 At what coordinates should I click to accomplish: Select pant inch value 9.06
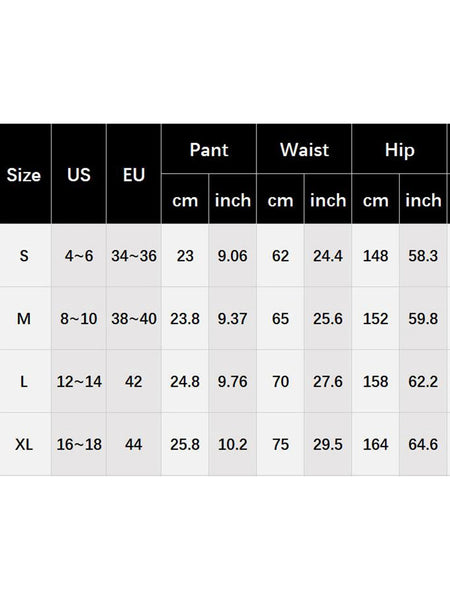click(x=233, y=256)
